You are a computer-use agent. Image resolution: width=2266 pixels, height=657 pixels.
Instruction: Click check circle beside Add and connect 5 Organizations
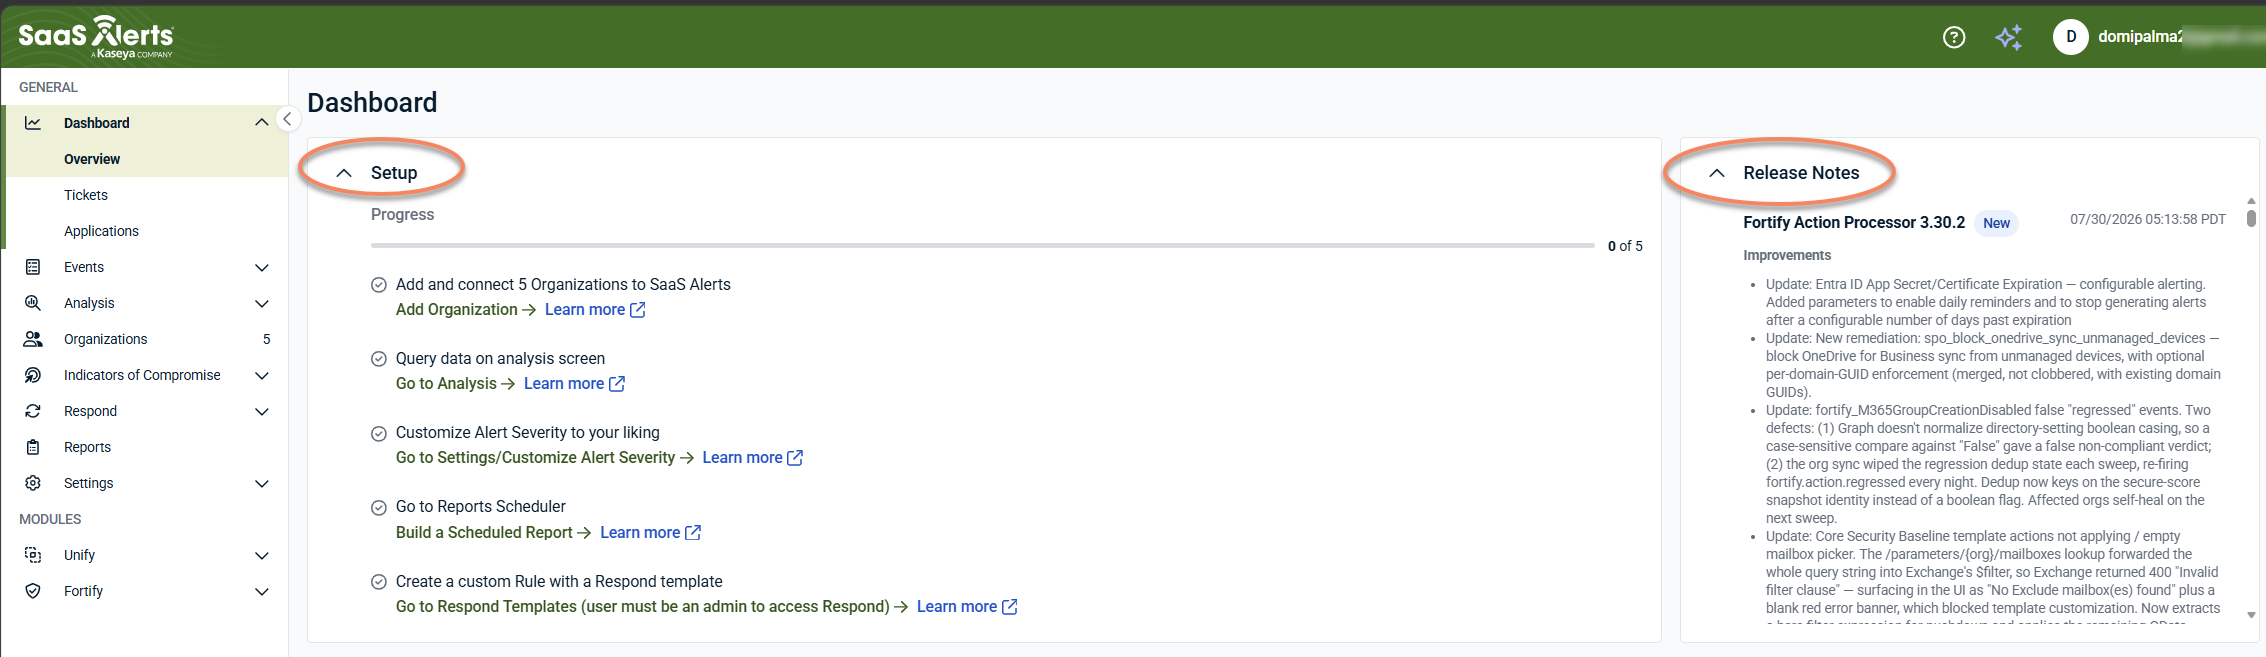379,285
